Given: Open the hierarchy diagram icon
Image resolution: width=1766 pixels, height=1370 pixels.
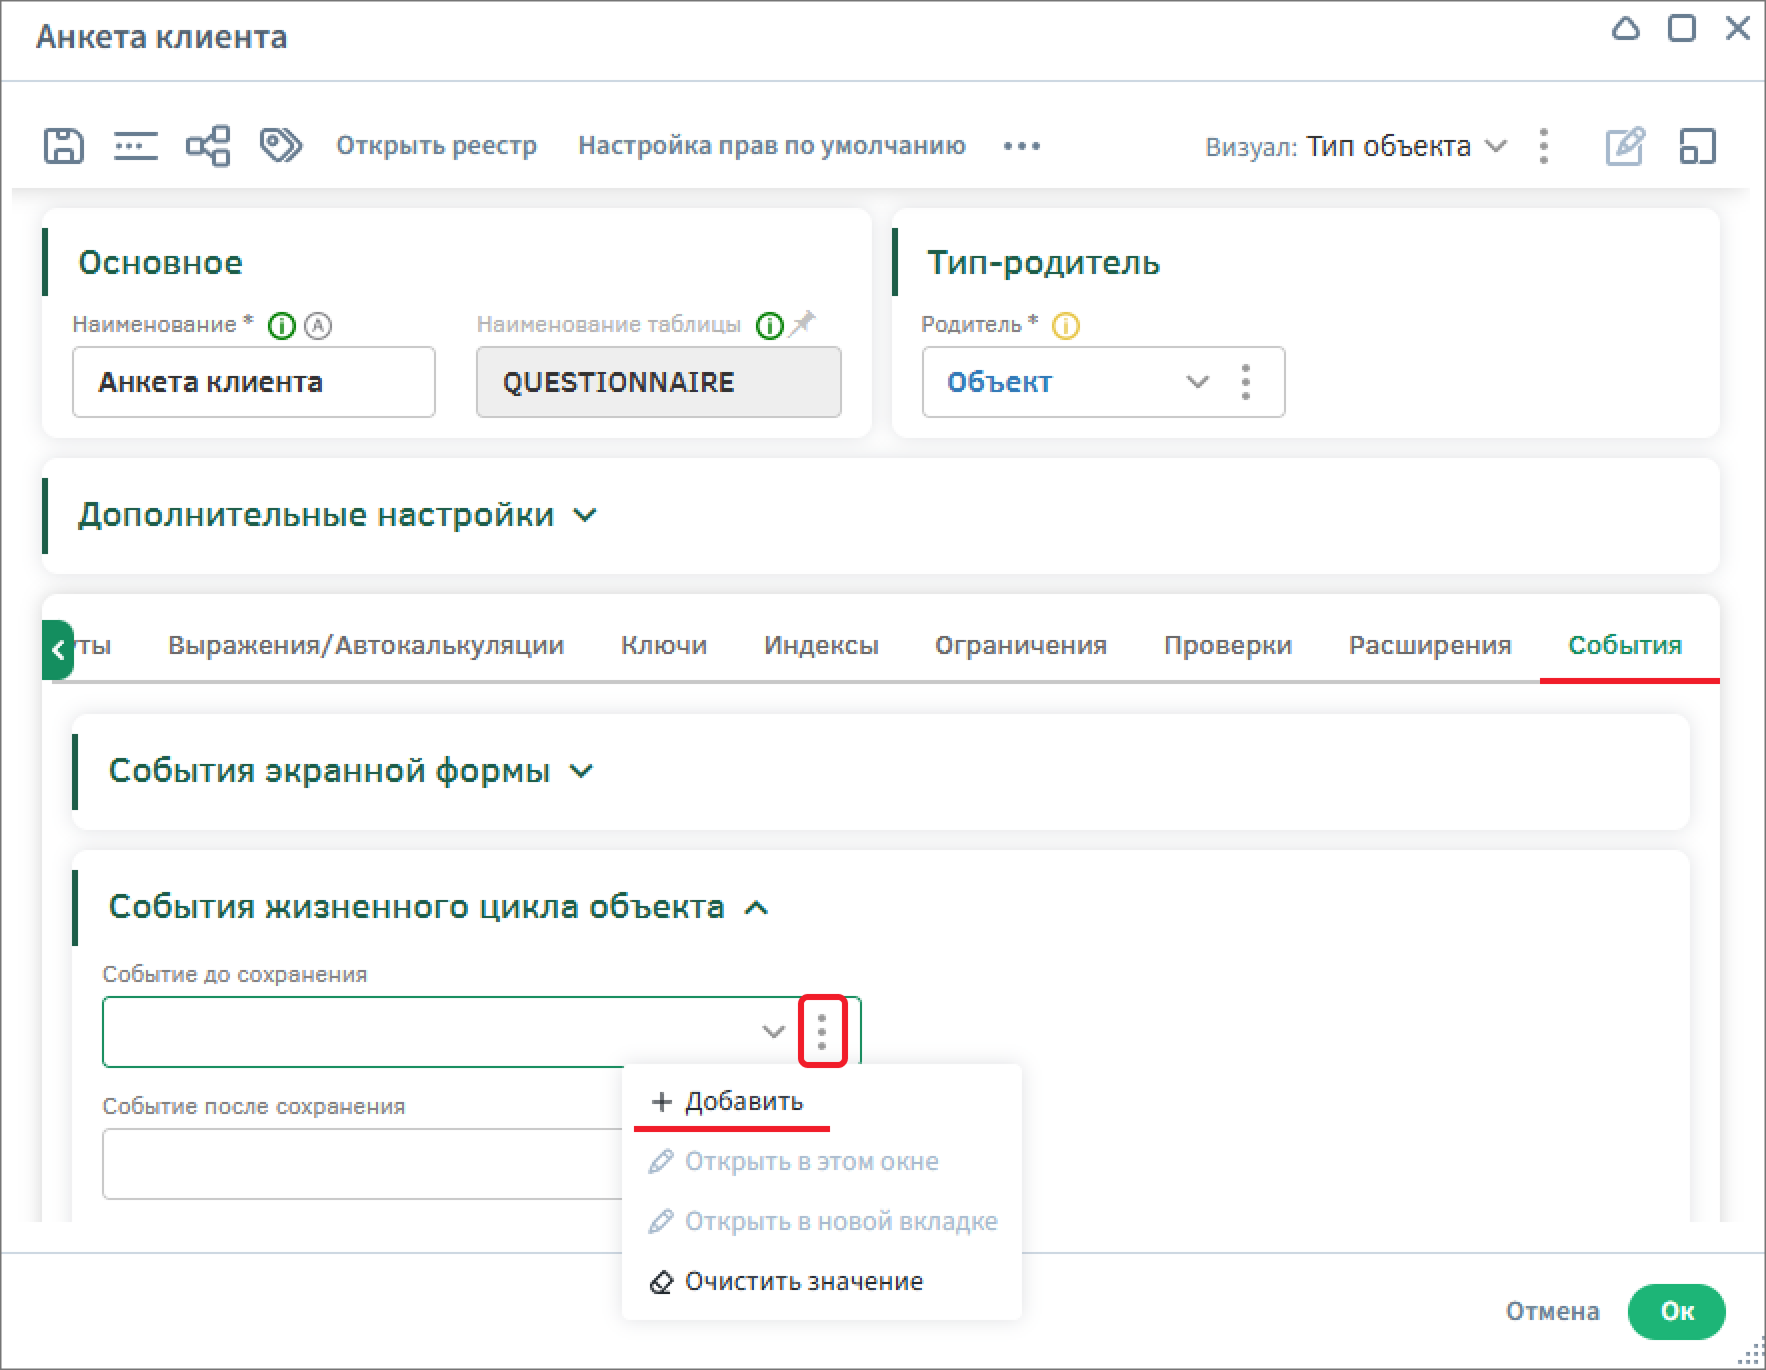Looking at the screenshot, I should 208,146.
